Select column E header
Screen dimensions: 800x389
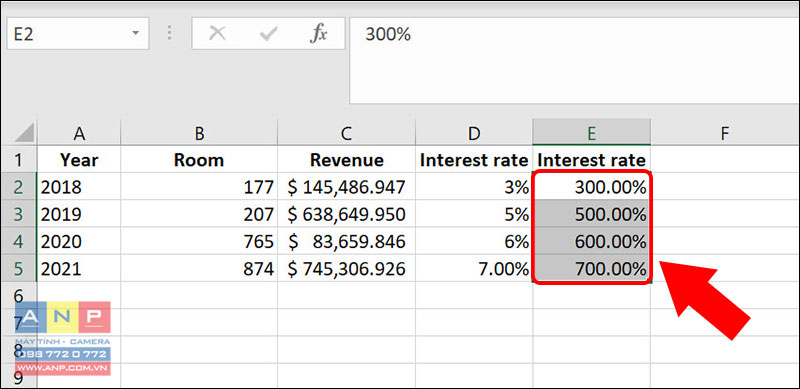[591, 133]
